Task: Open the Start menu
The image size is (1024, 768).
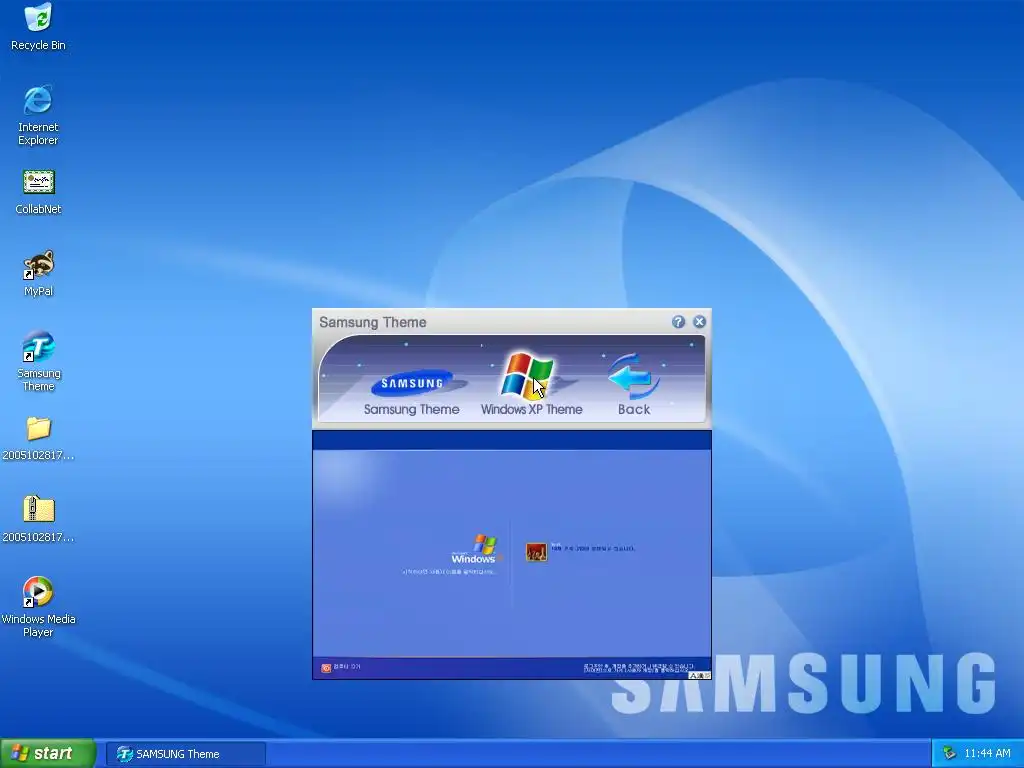Action: pos(48,753)
